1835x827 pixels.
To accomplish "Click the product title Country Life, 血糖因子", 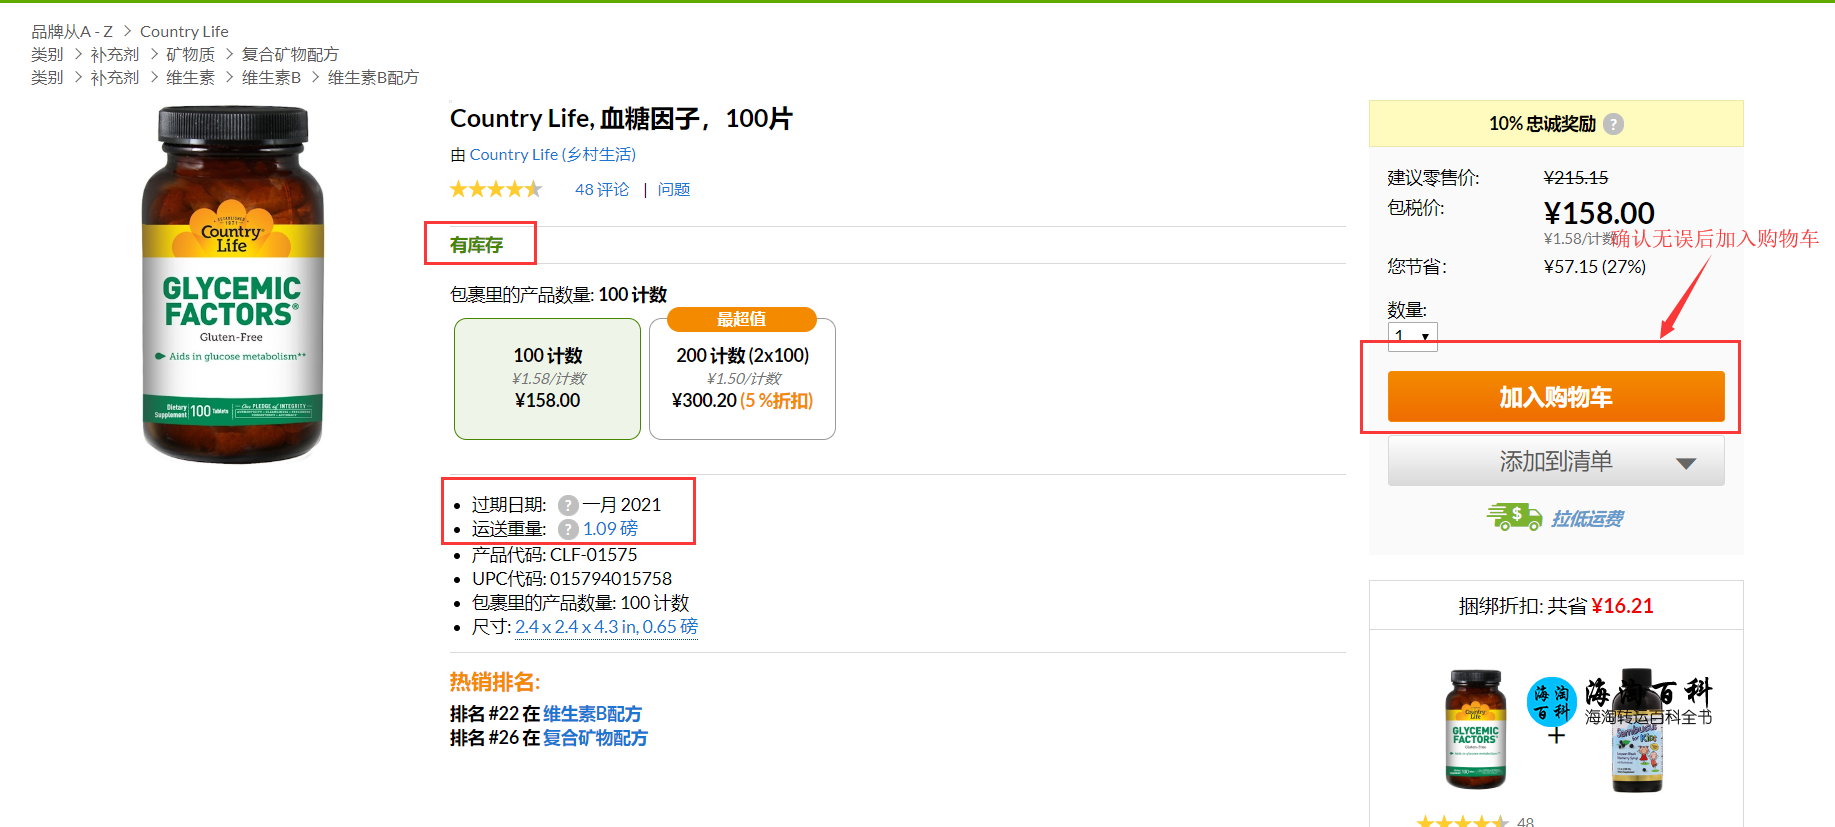I will click(x=621, y=119).
